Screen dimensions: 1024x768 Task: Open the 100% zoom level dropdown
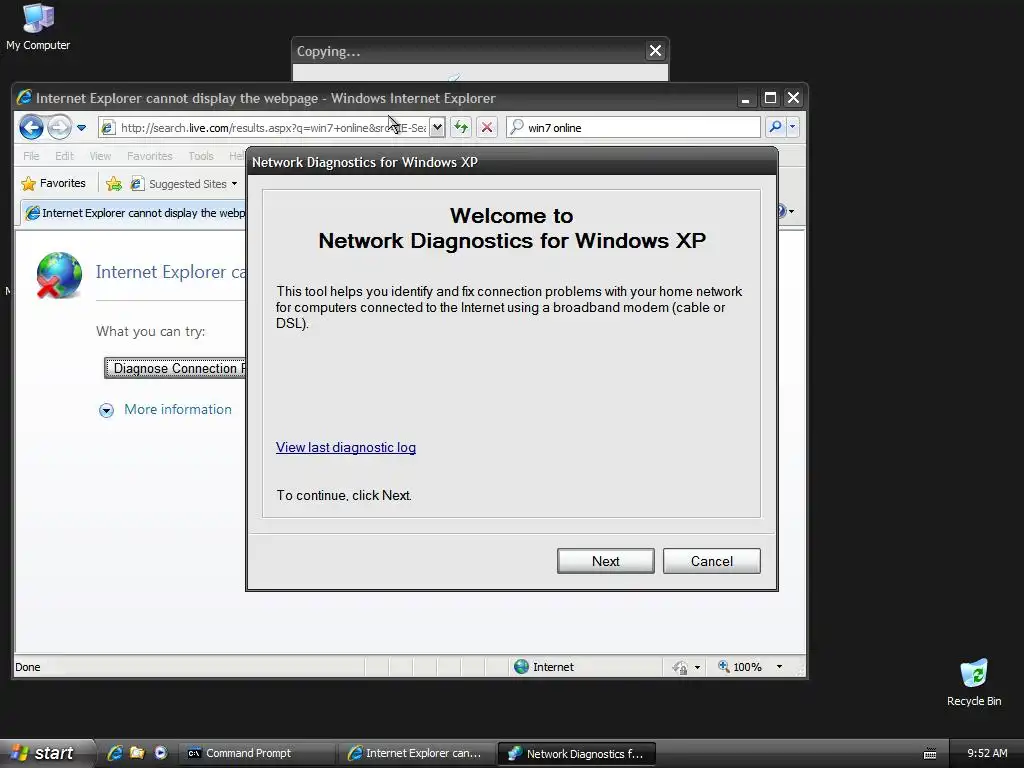779,667
